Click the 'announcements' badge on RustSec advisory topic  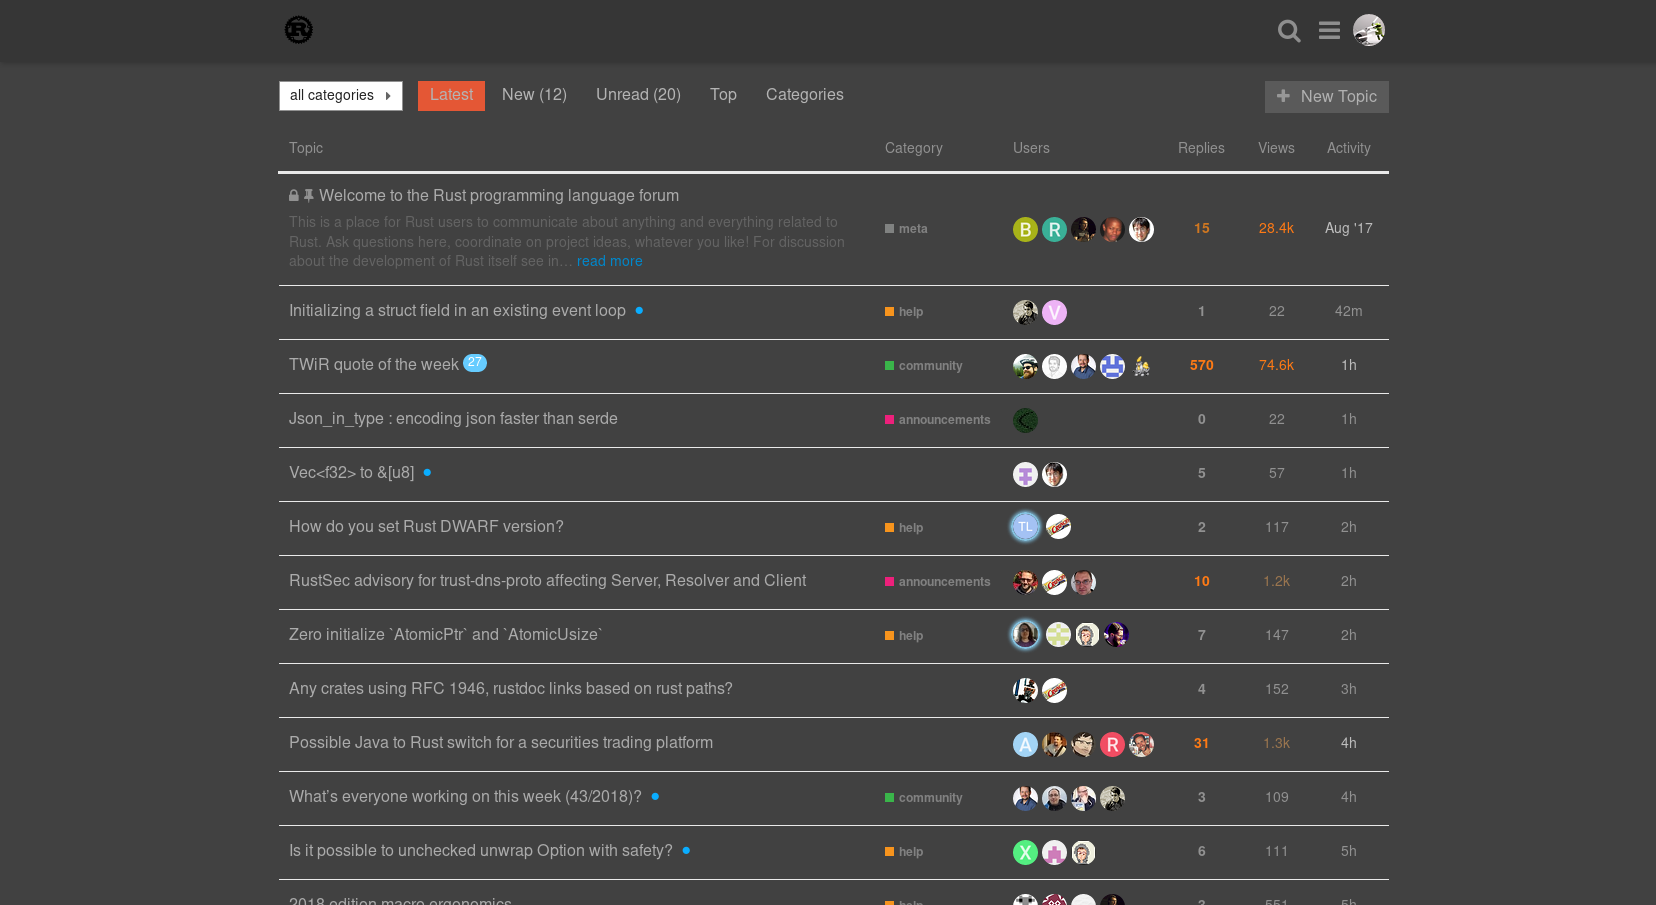(x=937, y=581)
